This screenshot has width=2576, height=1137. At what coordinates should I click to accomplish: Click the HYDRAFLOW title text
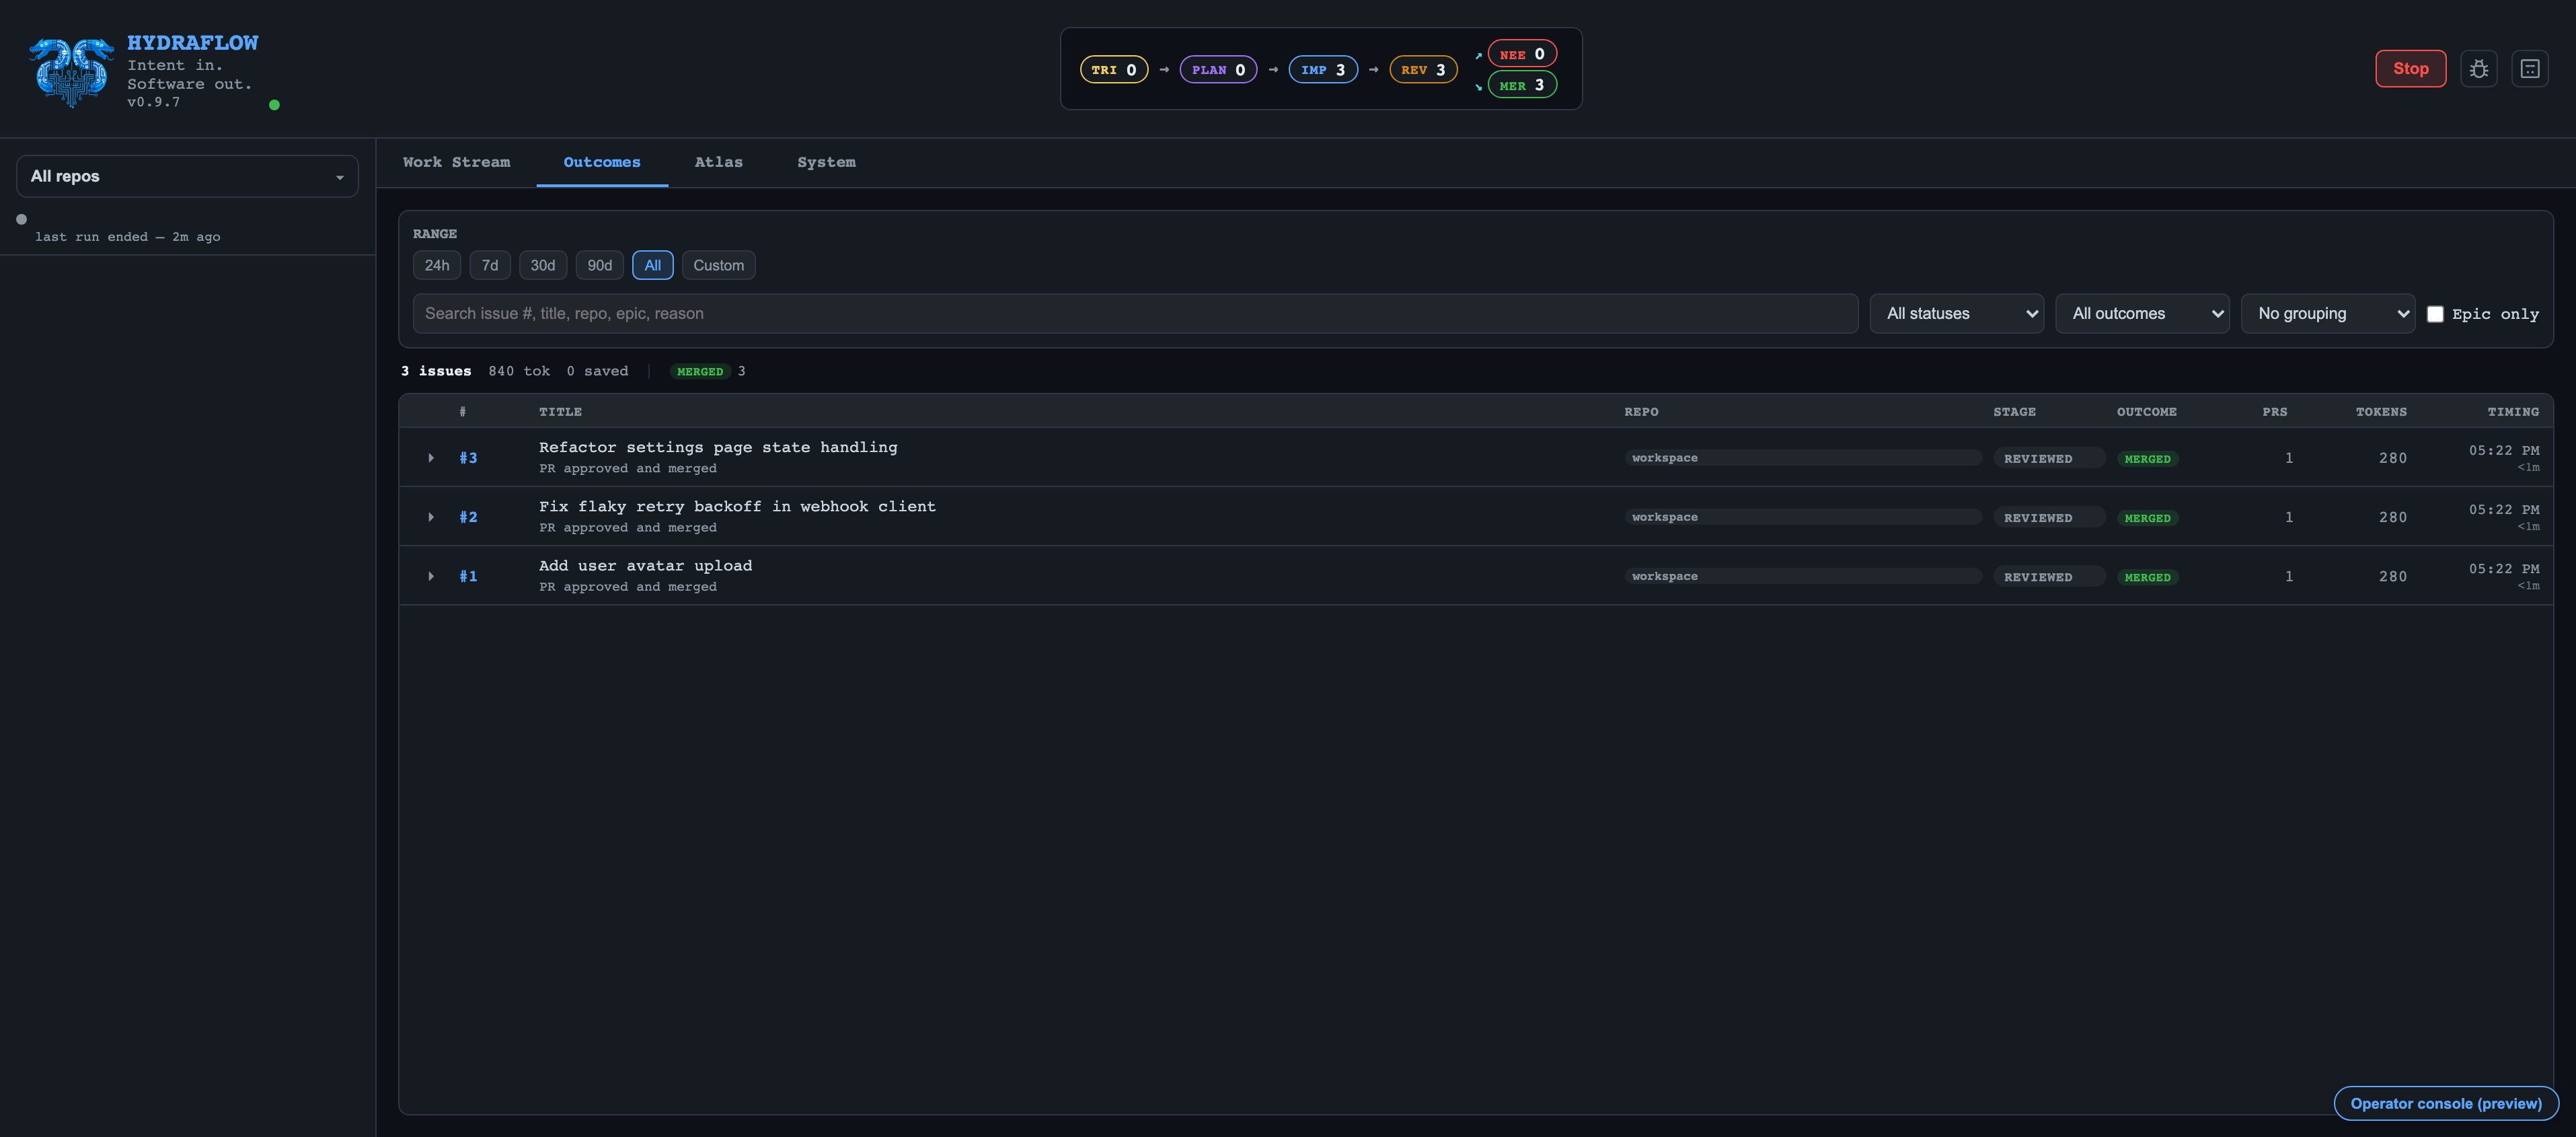[192, 43]
